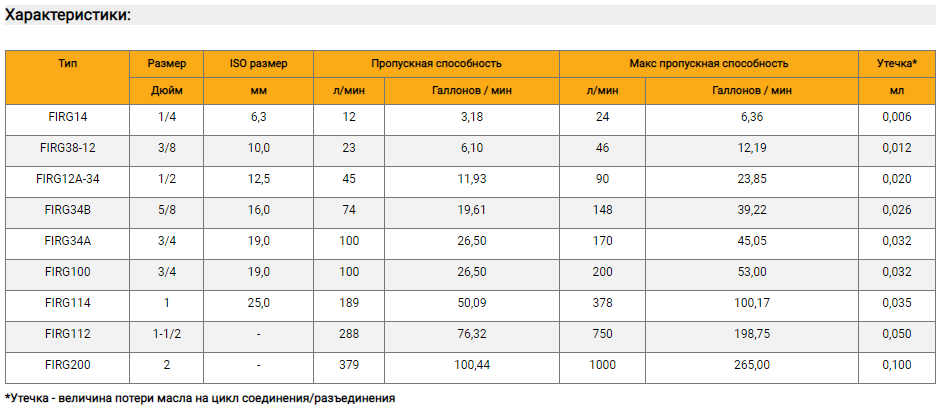945x413 pixels.
Task: Select the 1-1/2 inch size cell
Action: pyautogui.click(x=166, y=334)
